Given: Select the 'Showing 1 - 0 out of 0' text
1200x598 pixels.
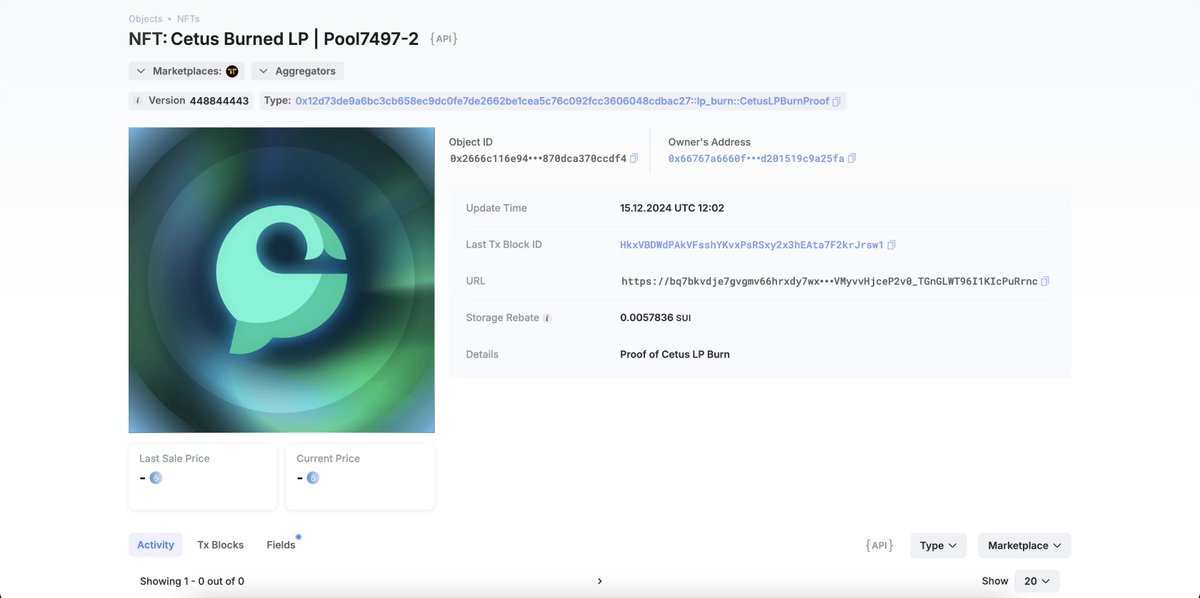Looking at the screenshot, I should (192, 581).
